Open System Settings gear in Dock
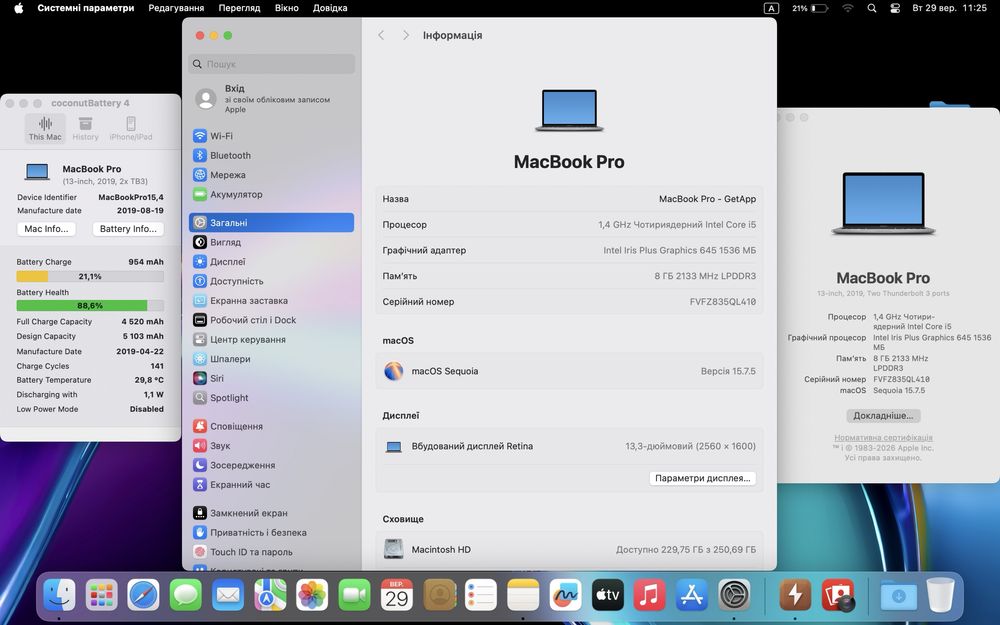Viewport: 1000px width, 625px height. pyautogui.click(x=734, y=595)
